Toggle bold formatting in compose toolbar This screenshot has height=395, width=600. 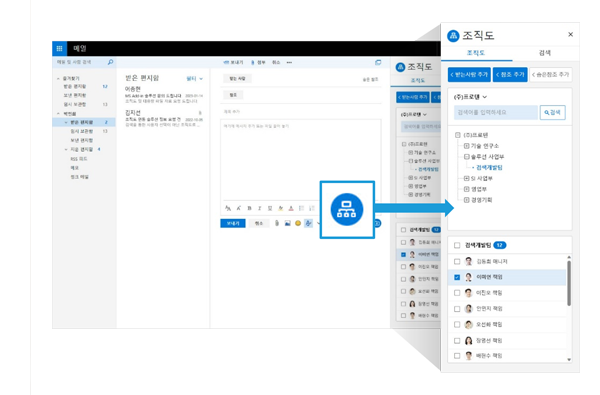pyautogui.click(x=249, y=208)
